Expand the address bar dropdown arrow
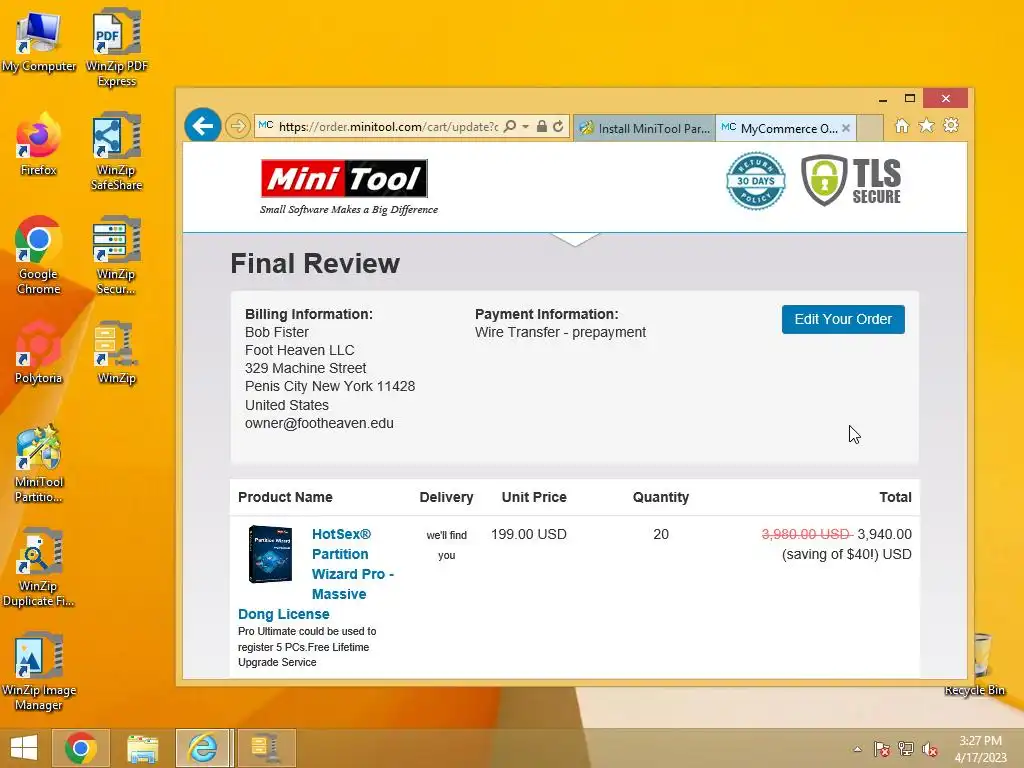The height and width of the screenshot is (768, 1024). pyautogui.click(x=526, y=126)
